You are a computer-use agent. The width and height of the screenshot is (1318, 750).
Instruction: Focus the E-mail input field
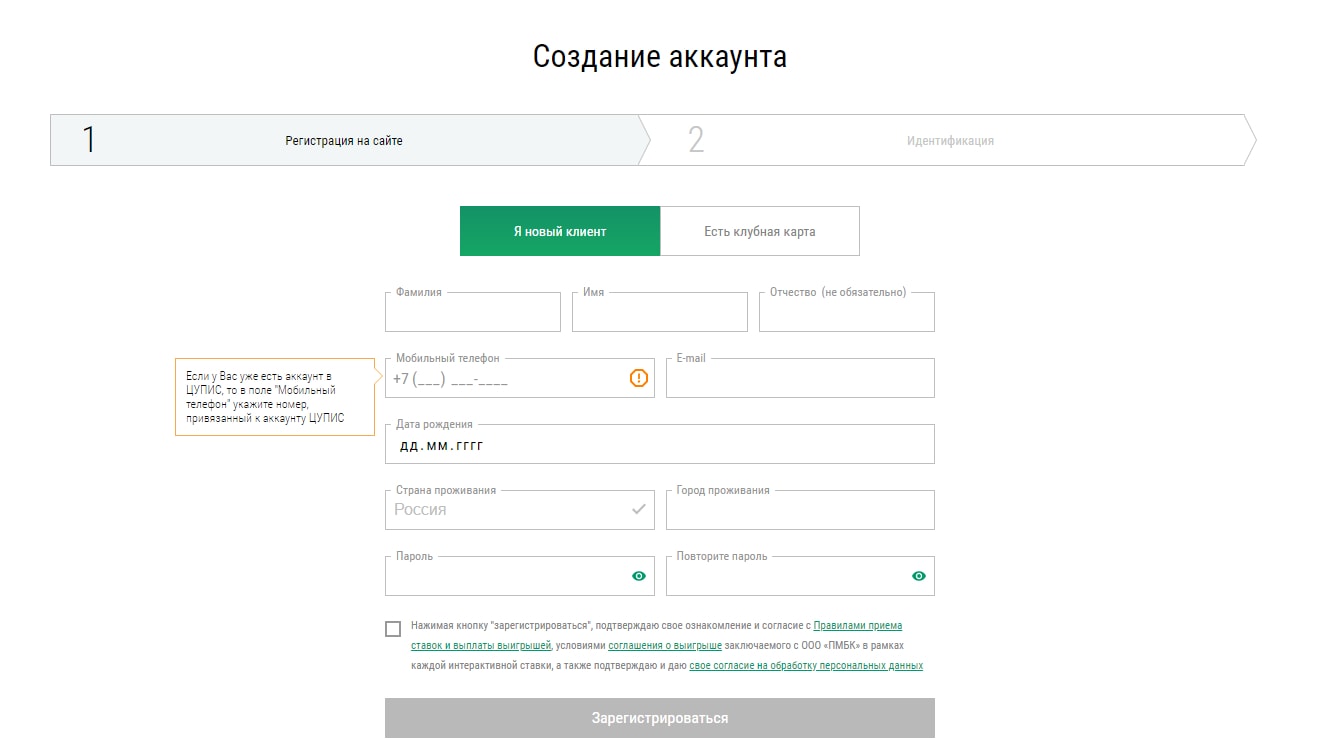pos(800,380)
